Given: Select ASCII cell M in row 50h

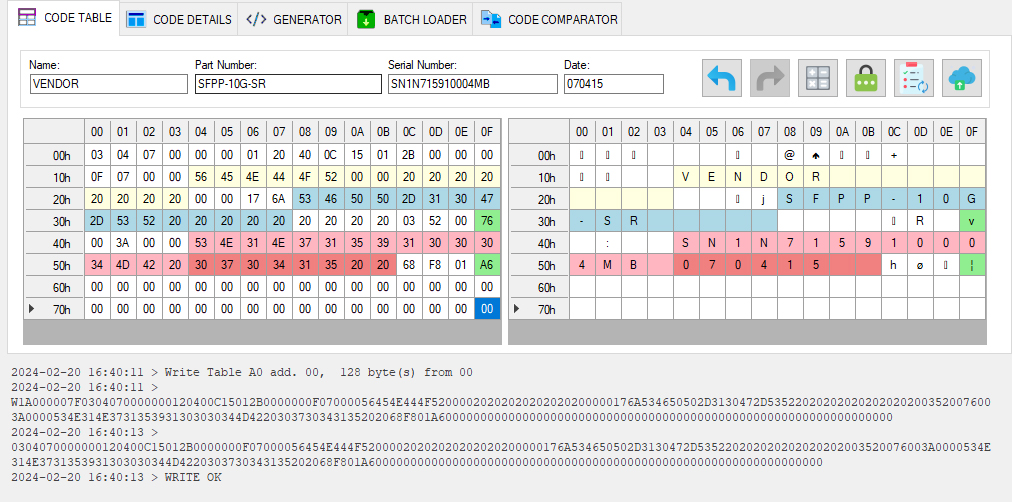Looking at the screenshot, I should (608, 265).
